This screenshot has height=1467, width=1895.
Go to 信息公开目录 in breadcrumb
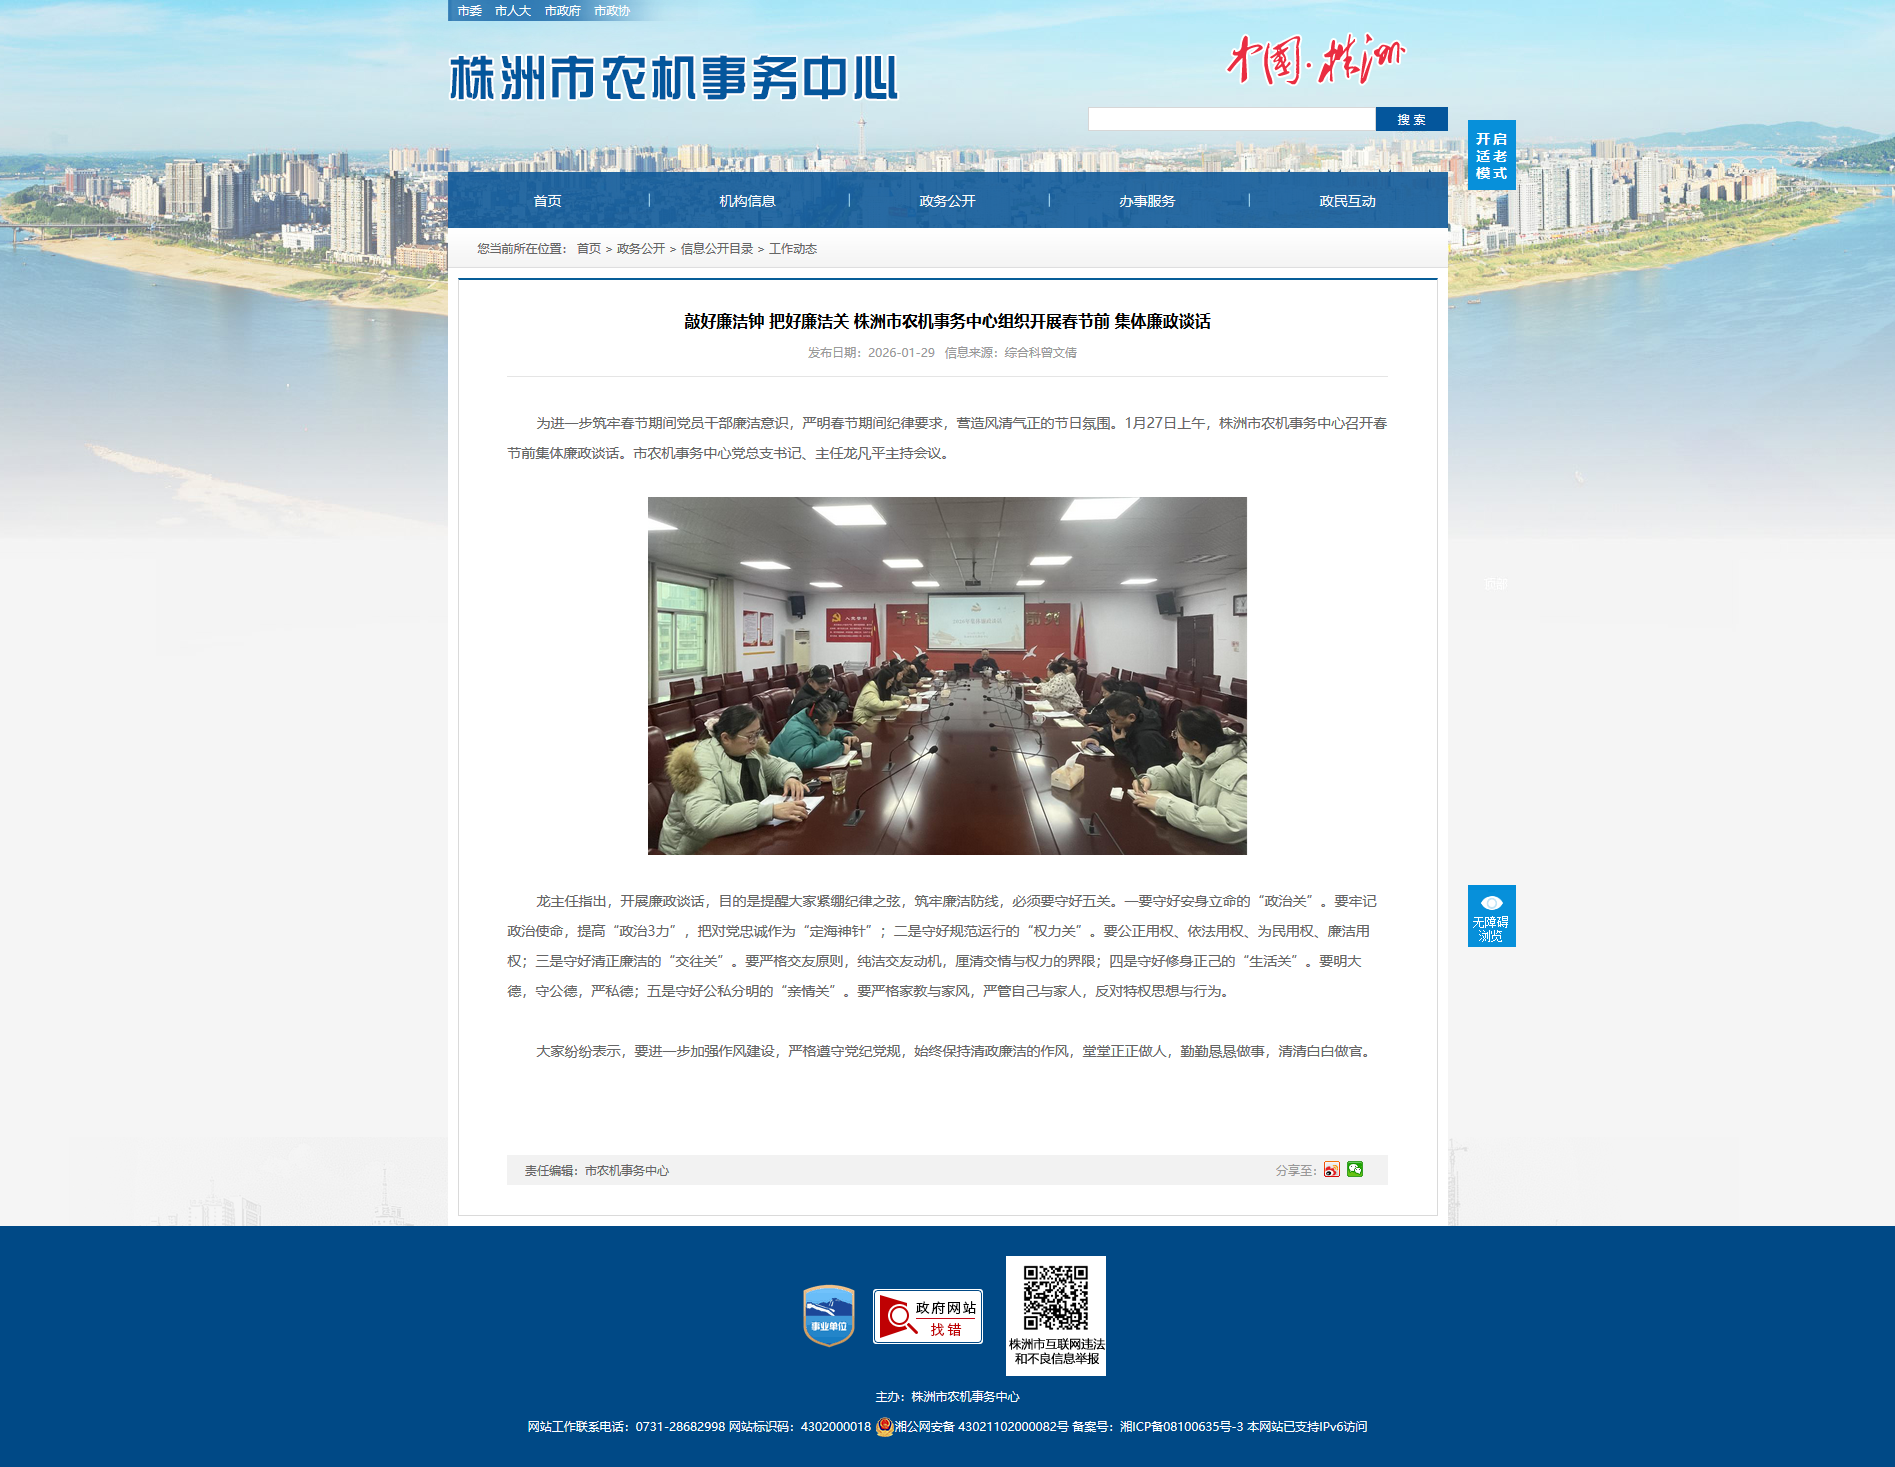point(716,249)
